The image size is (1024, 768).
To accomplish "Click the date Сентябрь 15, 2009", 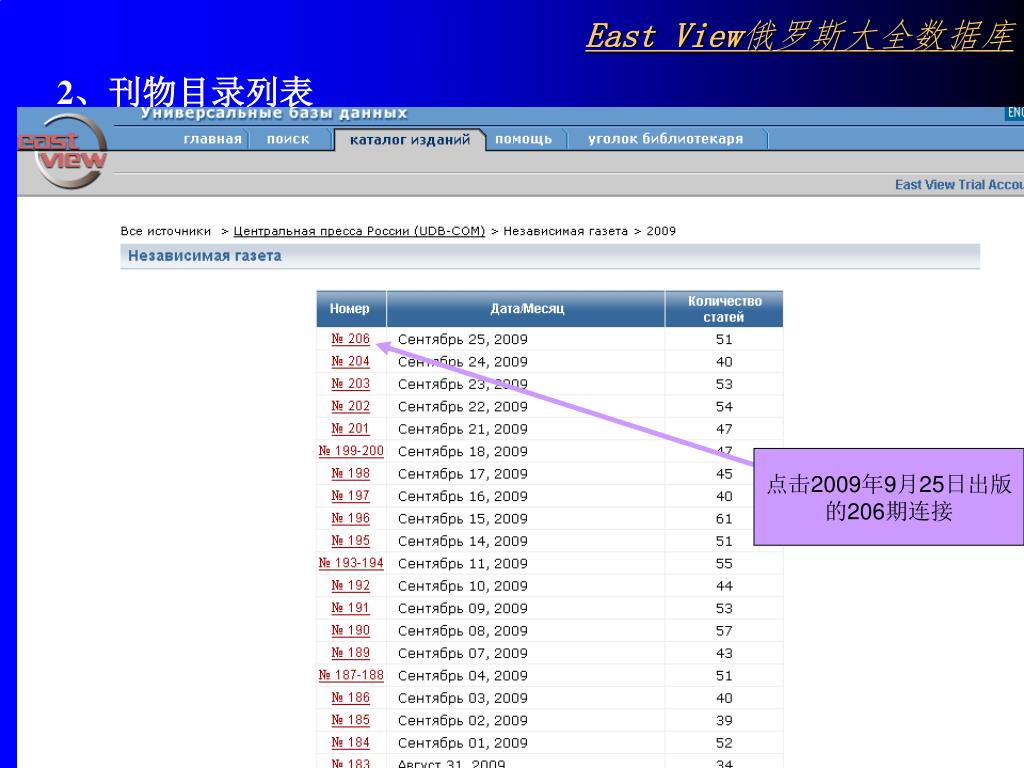I will [463, 519].
